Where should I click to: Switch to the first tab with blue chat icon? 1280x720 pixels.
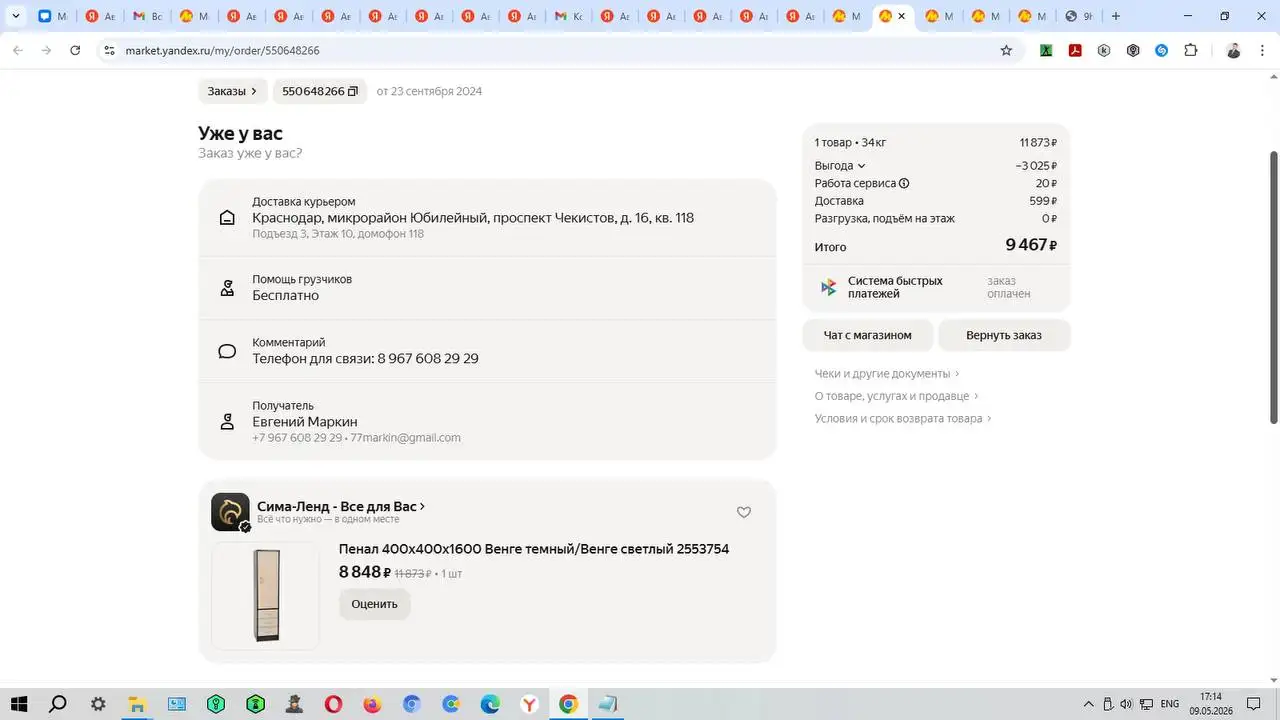pyautogui.click(x=52, y=16)
